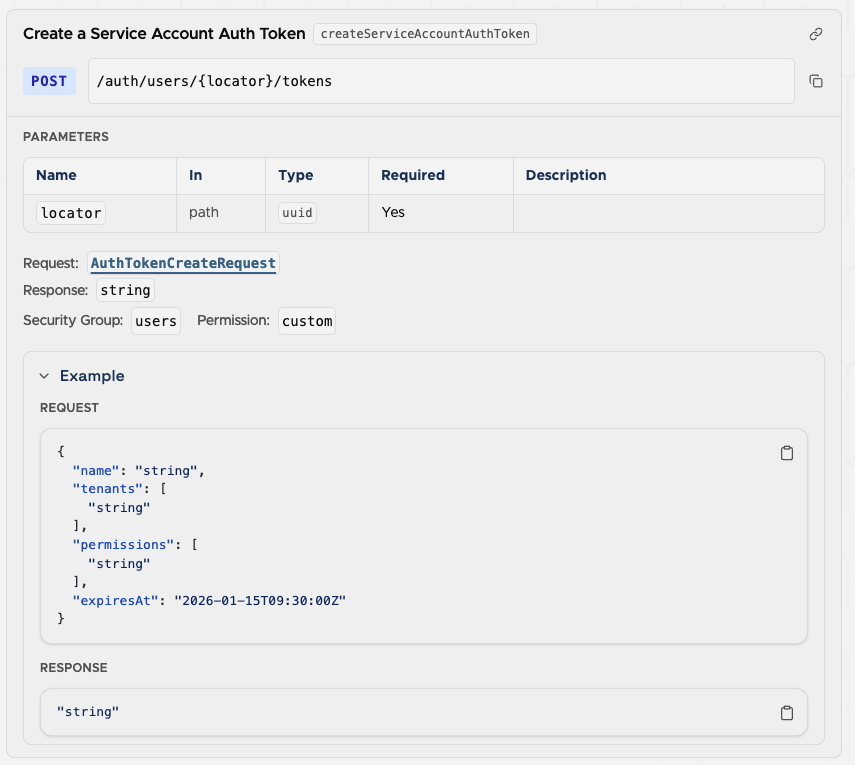Copy the permalink via the link icon
Screen dimensions: 855x765
tap(815, 34)
